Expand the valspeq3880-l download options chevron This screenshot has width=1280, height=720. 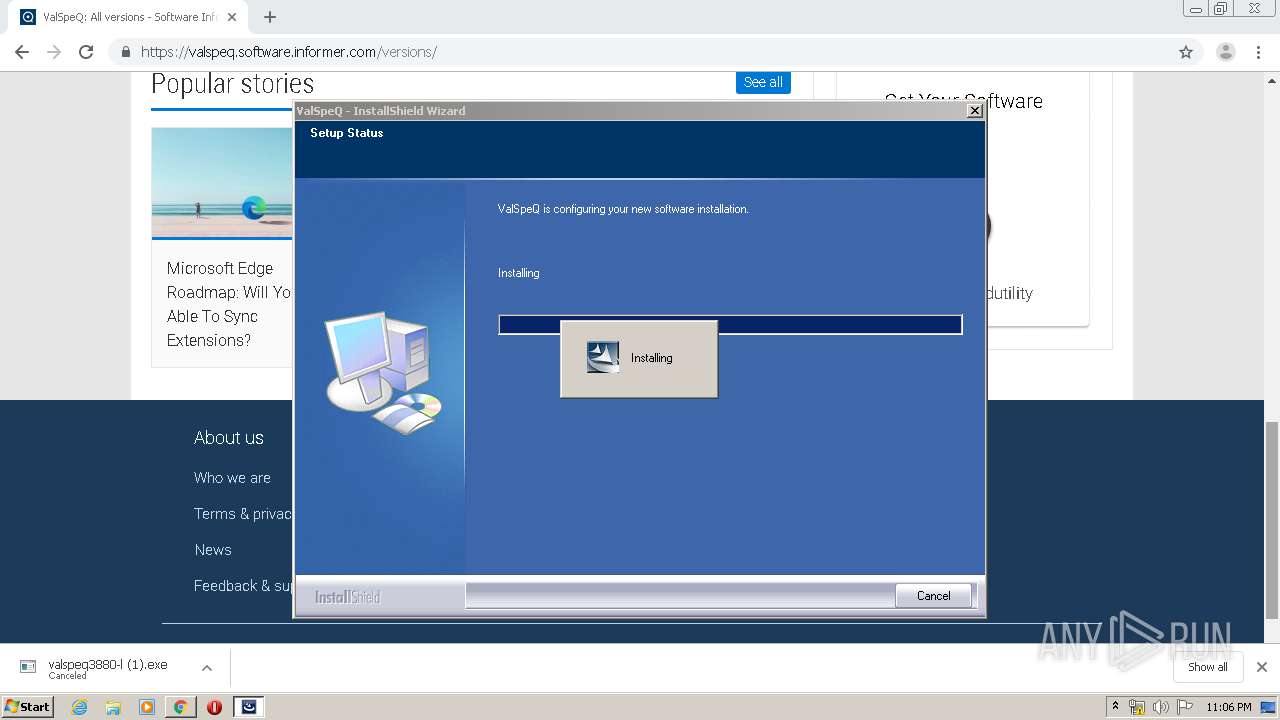click(x=207, y=668)
